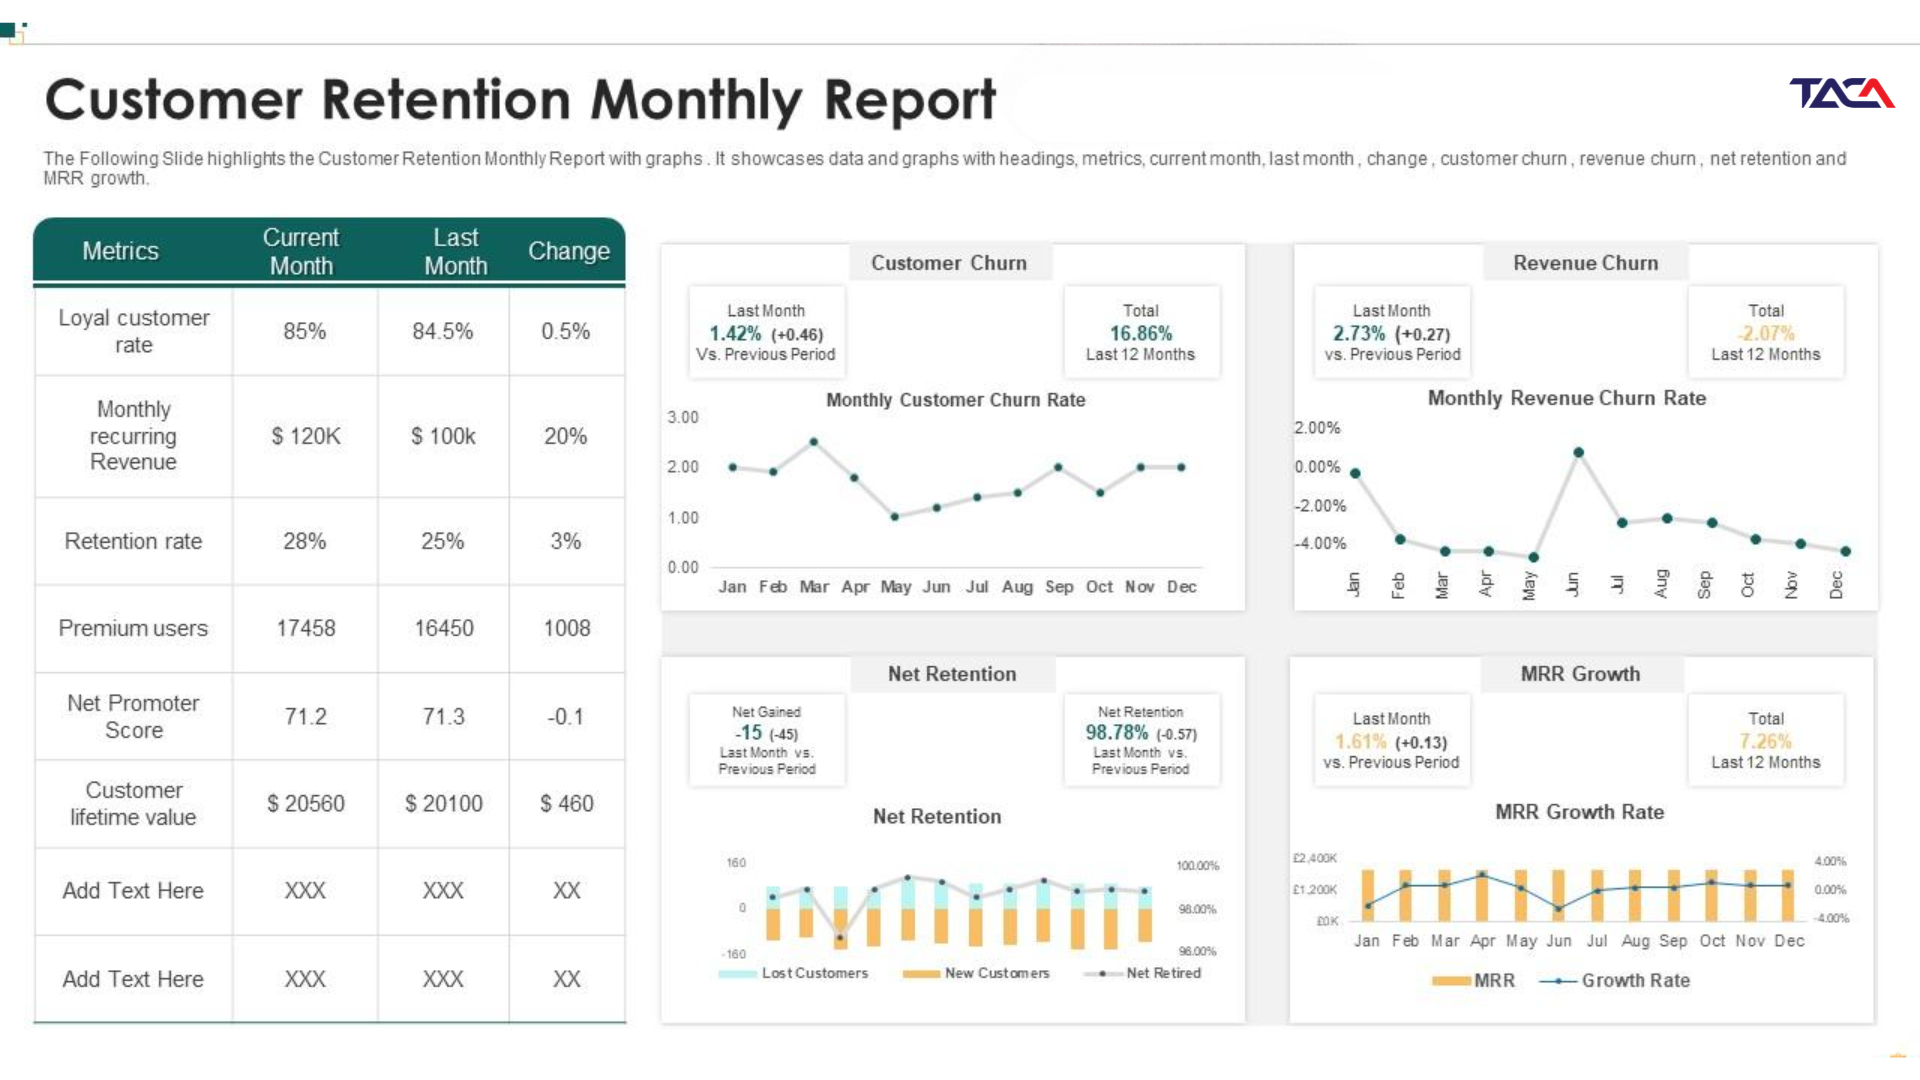Screen dimensions: 1920x1080
Task: Click the Retention rate row label
Action: 133,541
